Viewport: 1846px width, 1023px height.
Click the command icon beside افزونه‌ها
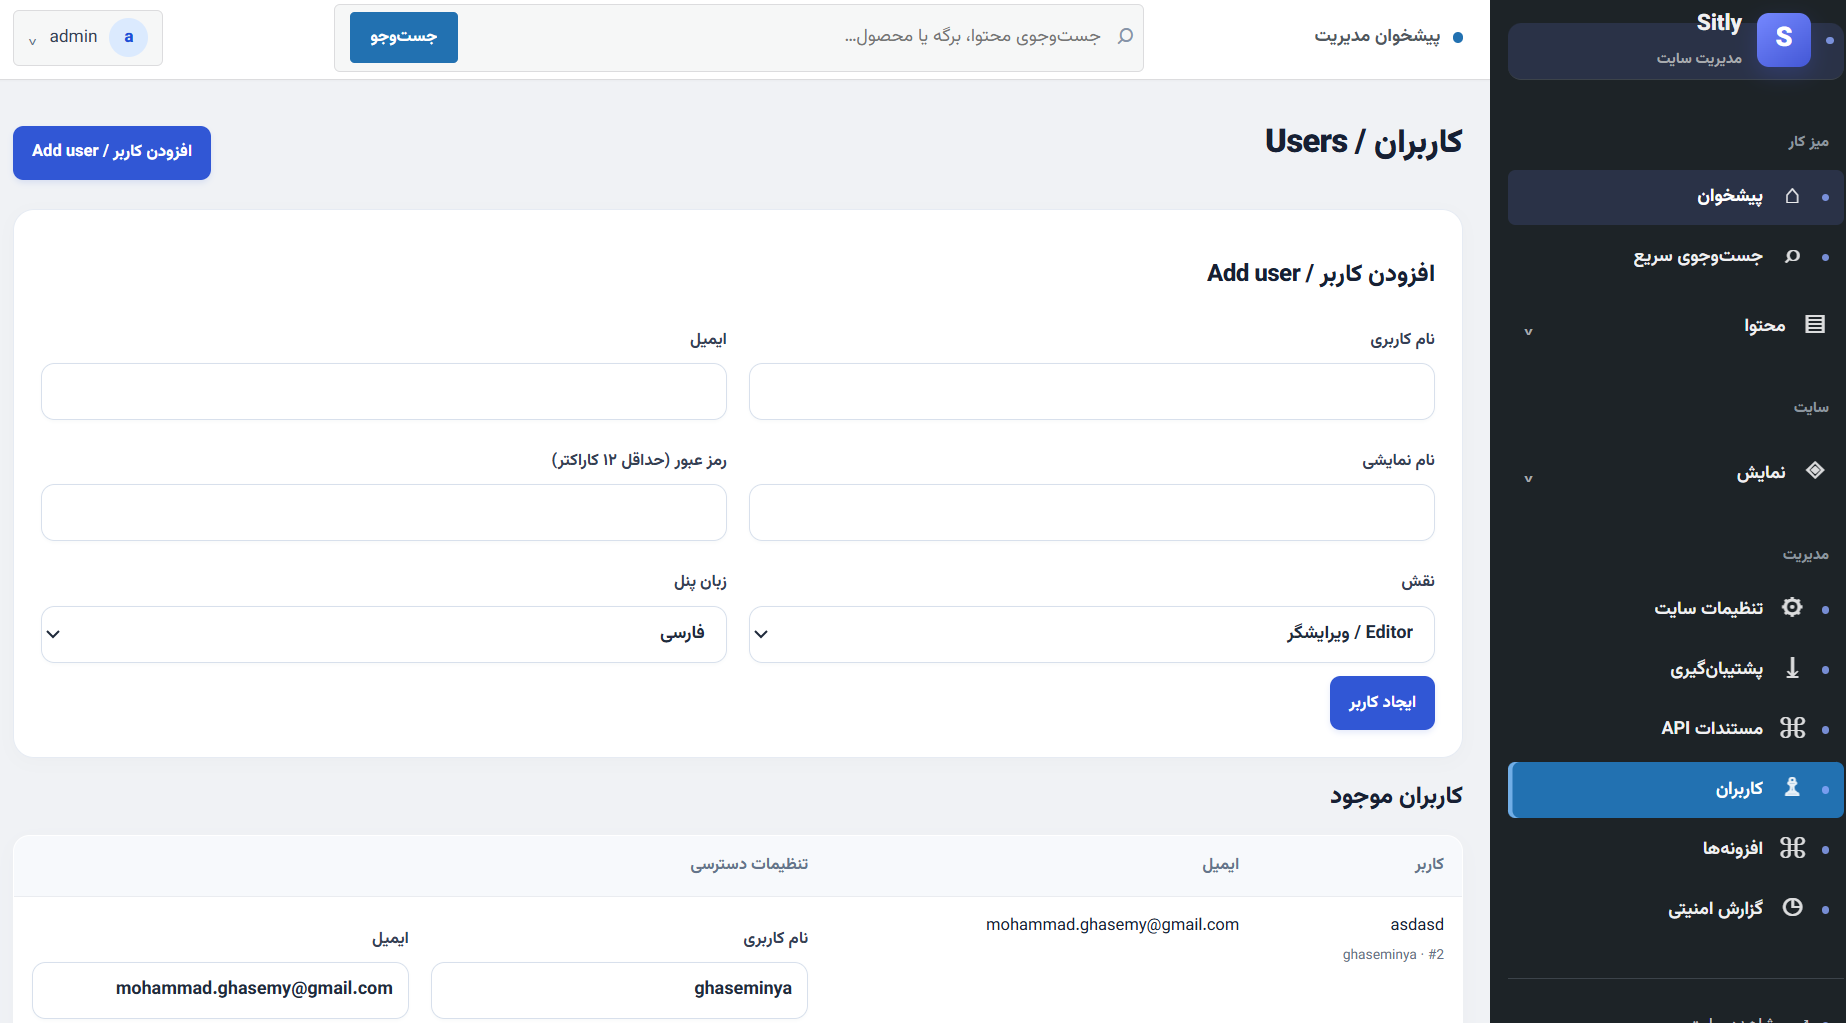[1792, 848]
